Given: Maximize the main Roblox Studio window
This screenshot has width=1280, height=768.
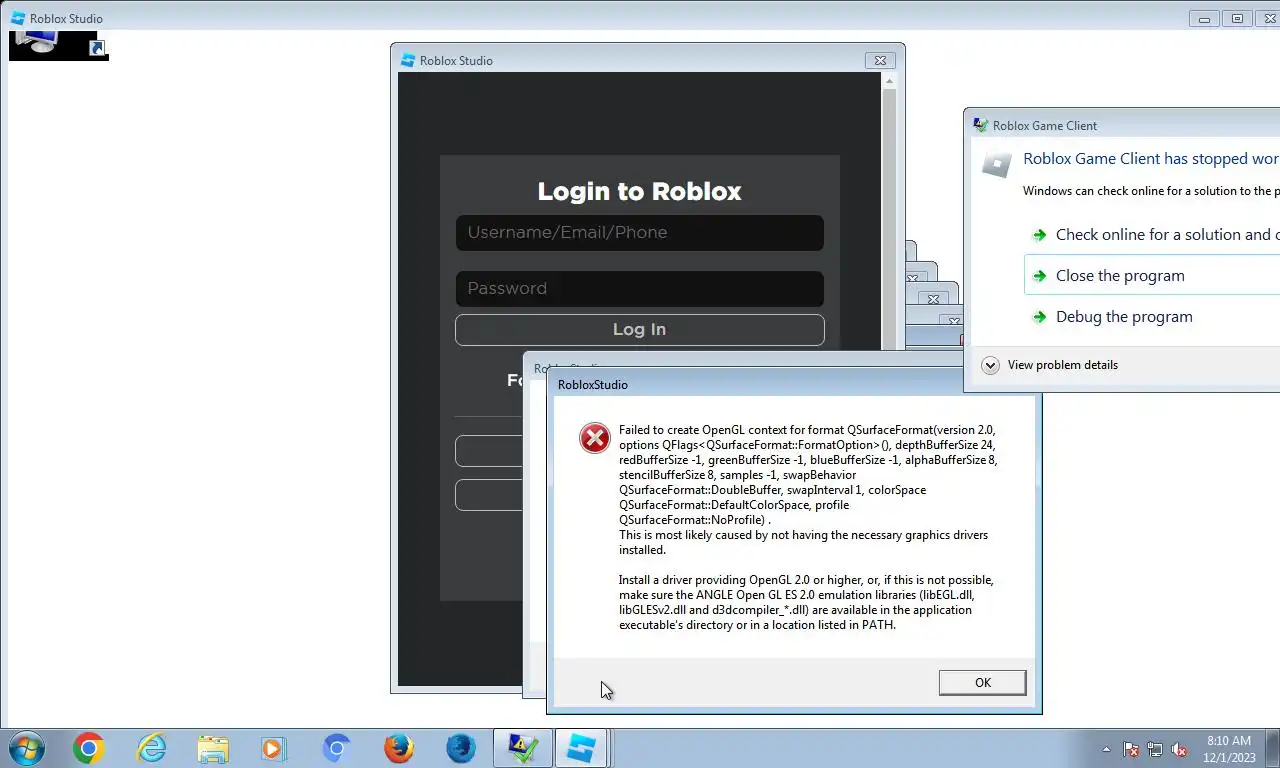Looking at the screenshot, I should (1237, 18).
